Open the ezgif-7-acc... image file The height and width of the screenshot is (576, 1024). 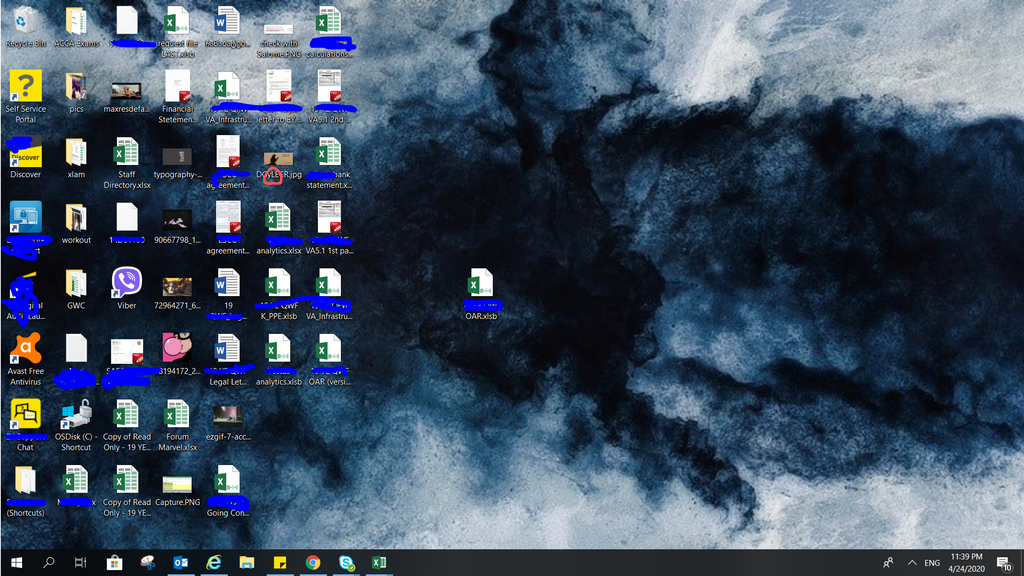pos(227,423)
